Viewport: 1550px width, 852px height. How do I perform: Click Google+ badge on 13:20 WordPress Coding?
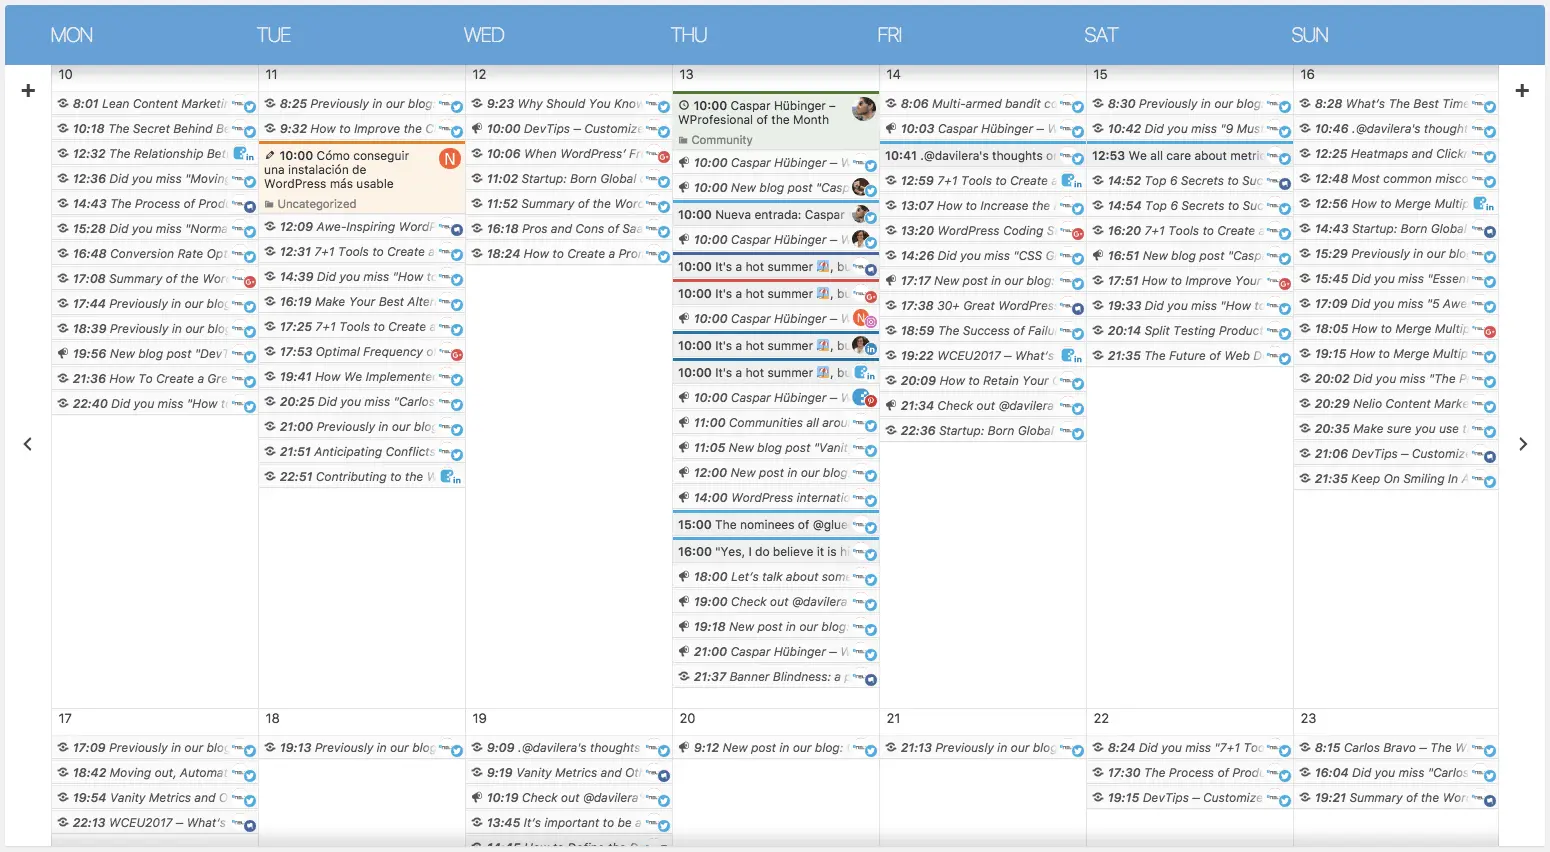pos(1078,233)
